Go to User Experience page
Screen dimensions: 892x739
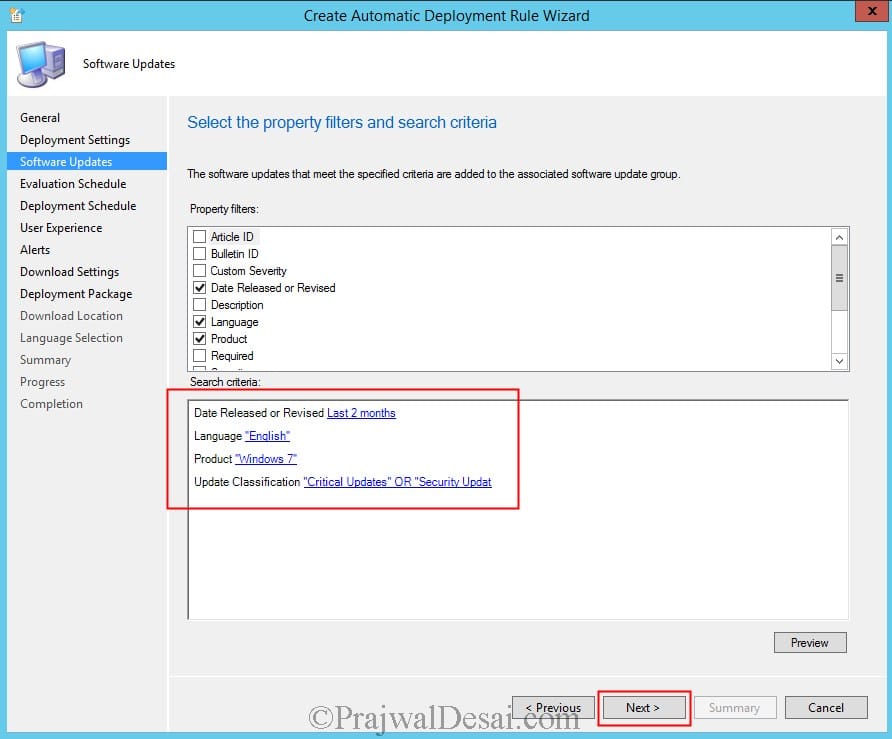click(x=61, y=228)
